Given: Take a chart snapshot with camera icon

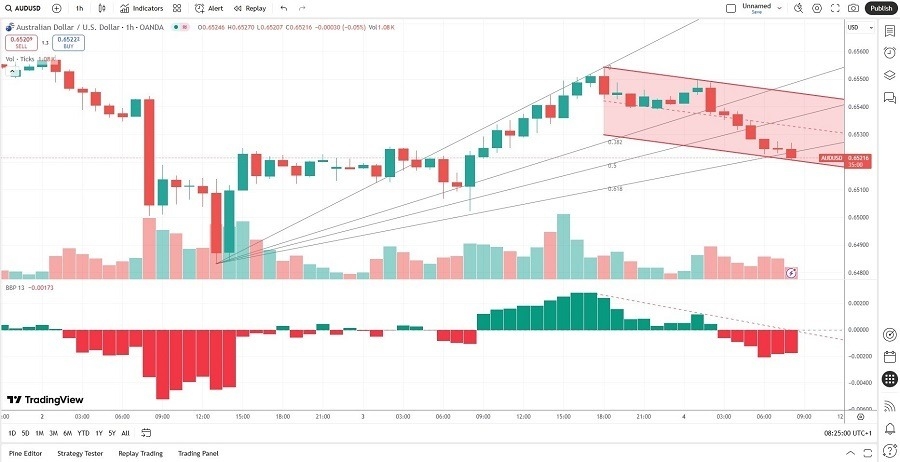Looking at the screenshot, I should pyautogui.click(x=853, y=8).
